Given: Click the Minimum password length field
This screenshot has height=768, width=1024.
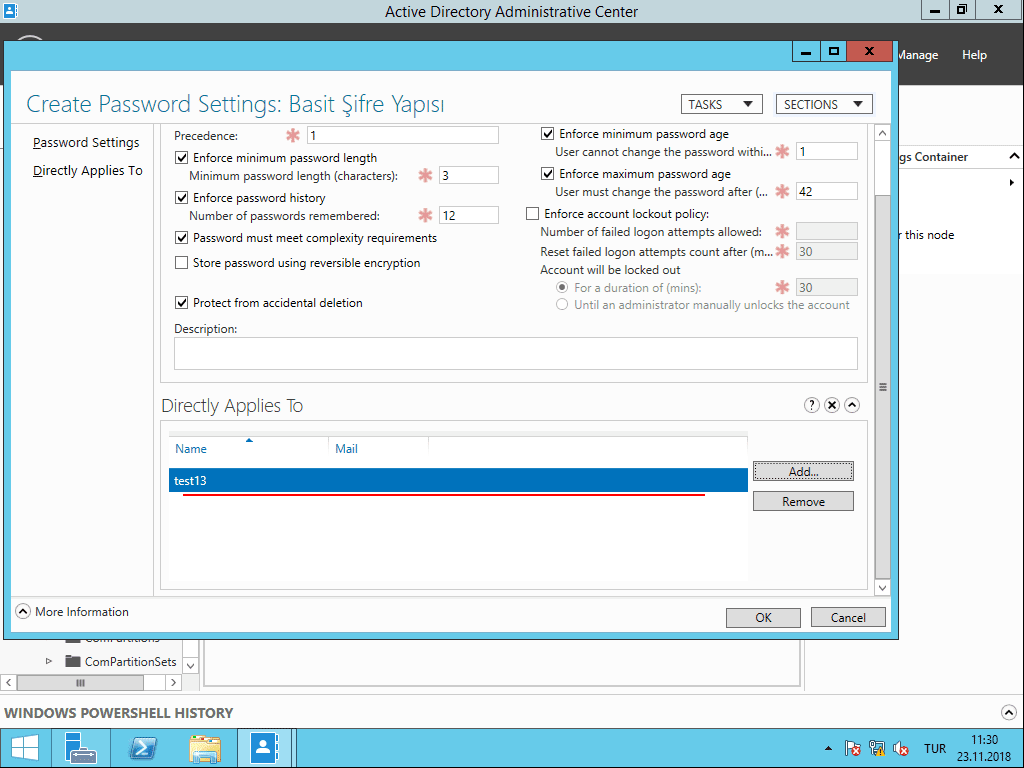Looking at the screenshot, I should click(468, 175).
